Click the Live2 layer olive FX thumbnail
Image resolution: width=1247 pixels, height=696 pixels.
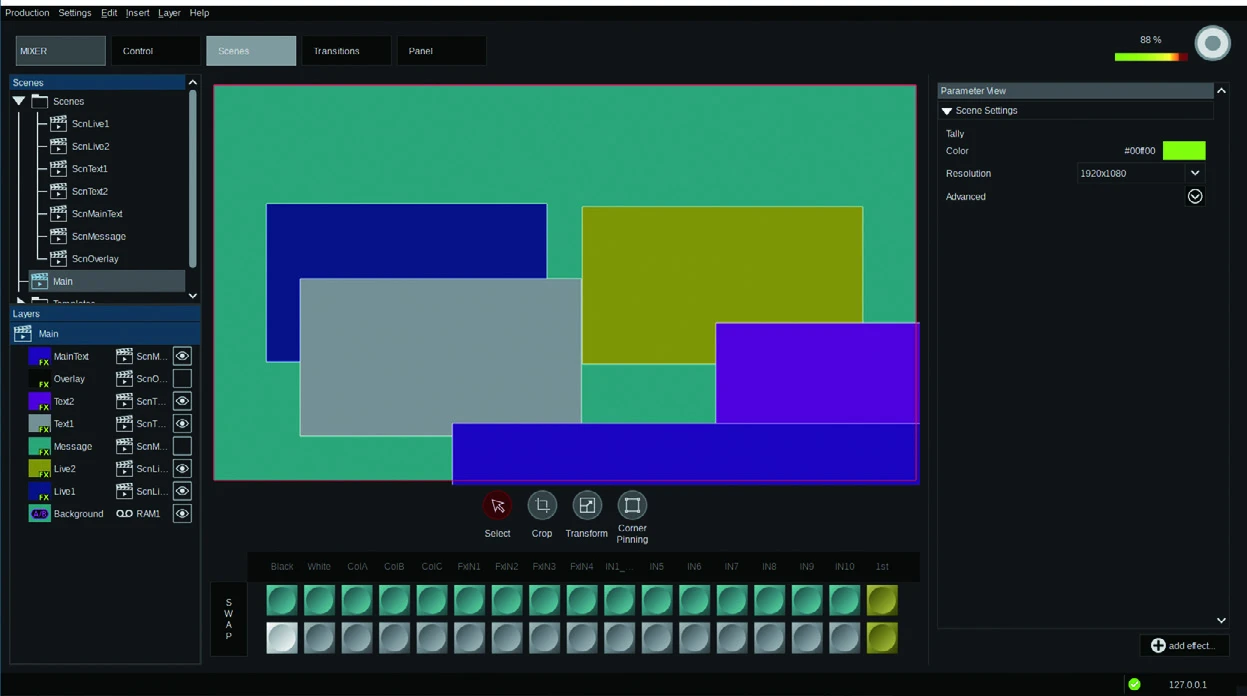click(x=39, y=468)
